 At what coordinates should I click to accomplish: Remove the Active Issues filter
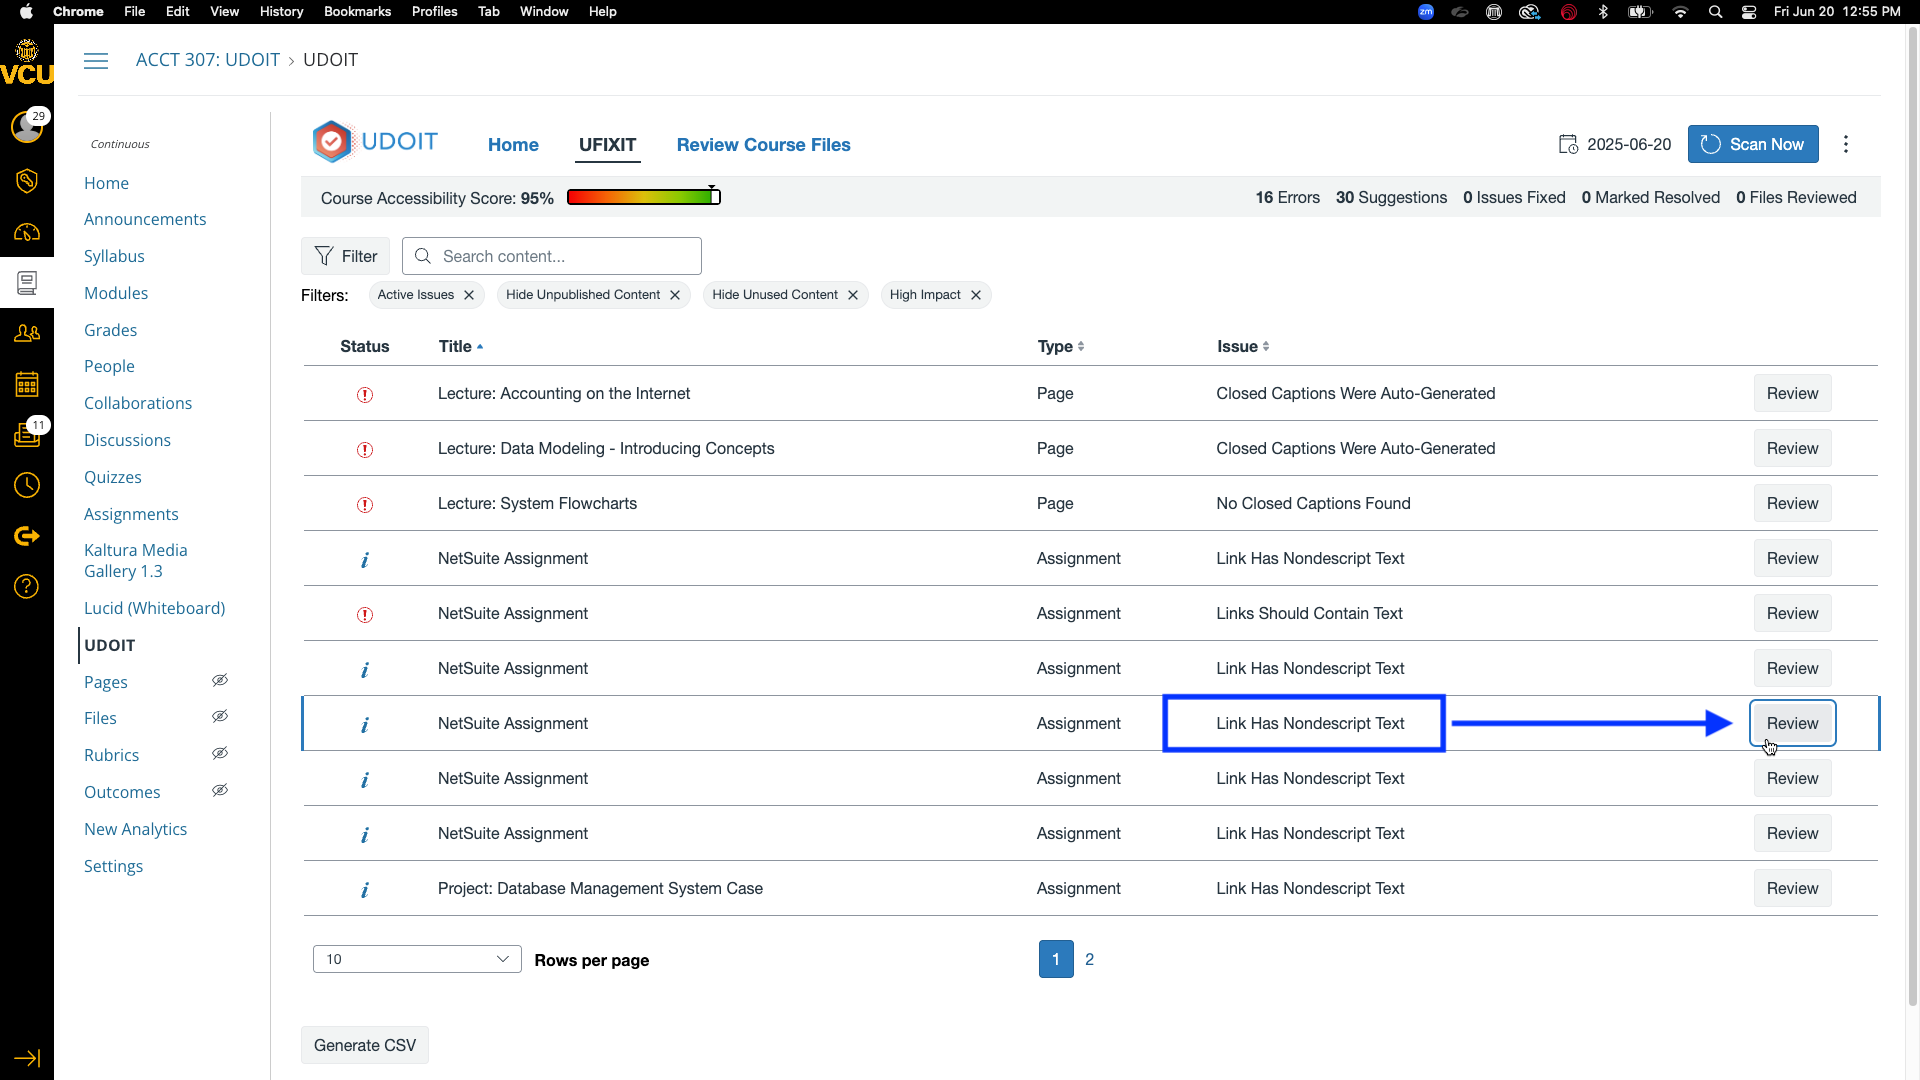pos(469,295)
